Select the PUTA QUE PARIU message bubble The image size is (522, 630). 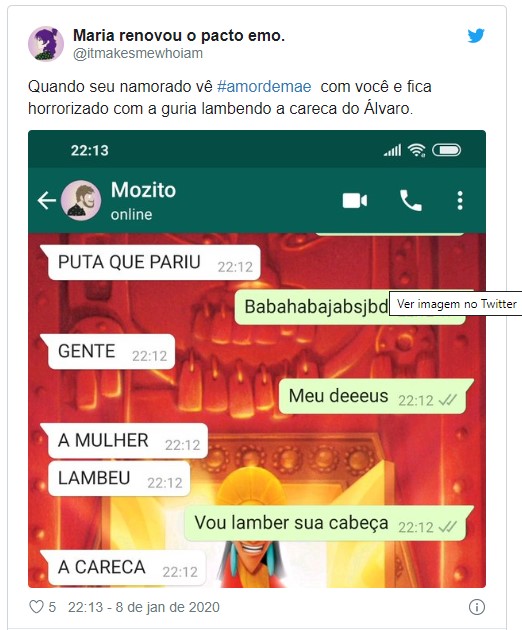(x=151, y=263)
